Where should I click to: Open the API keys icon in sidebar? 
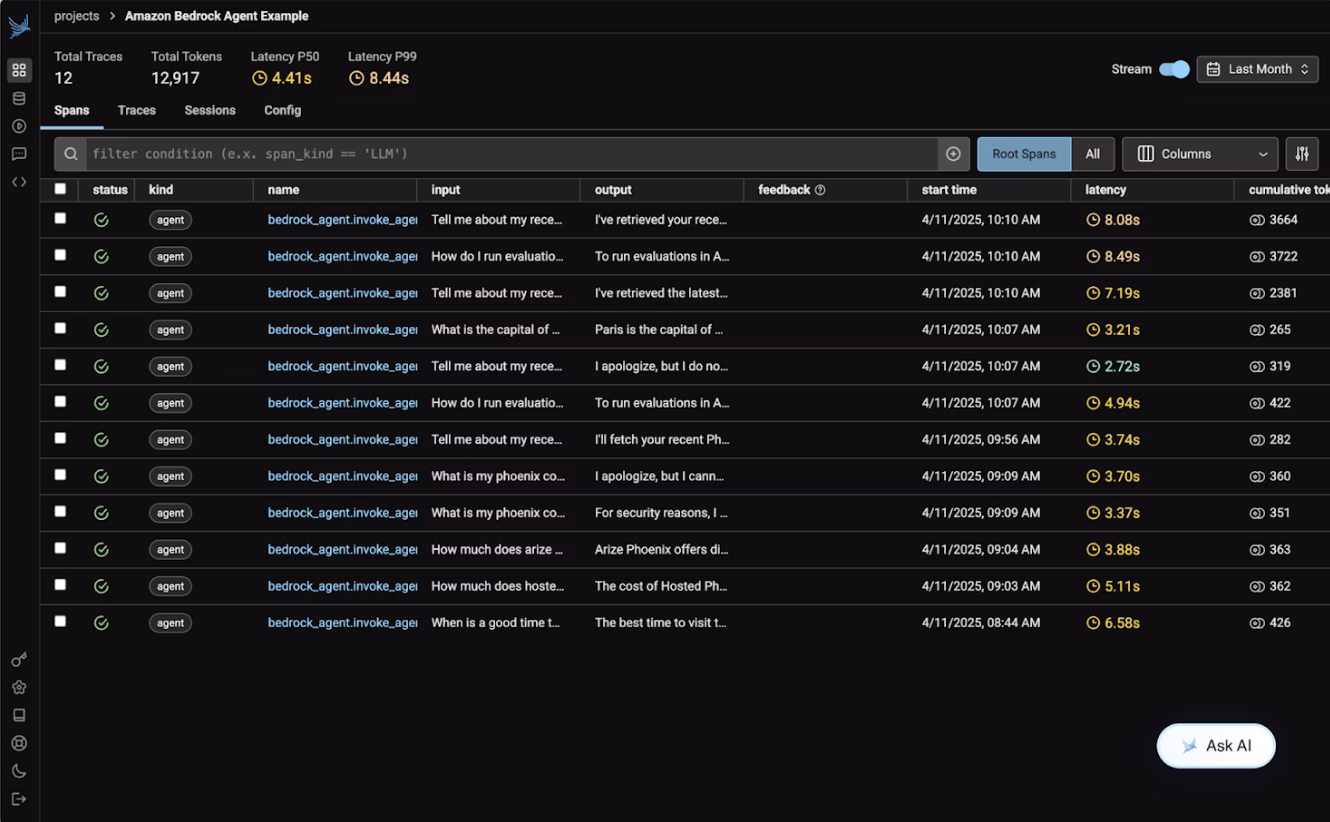tap(19, 660)
